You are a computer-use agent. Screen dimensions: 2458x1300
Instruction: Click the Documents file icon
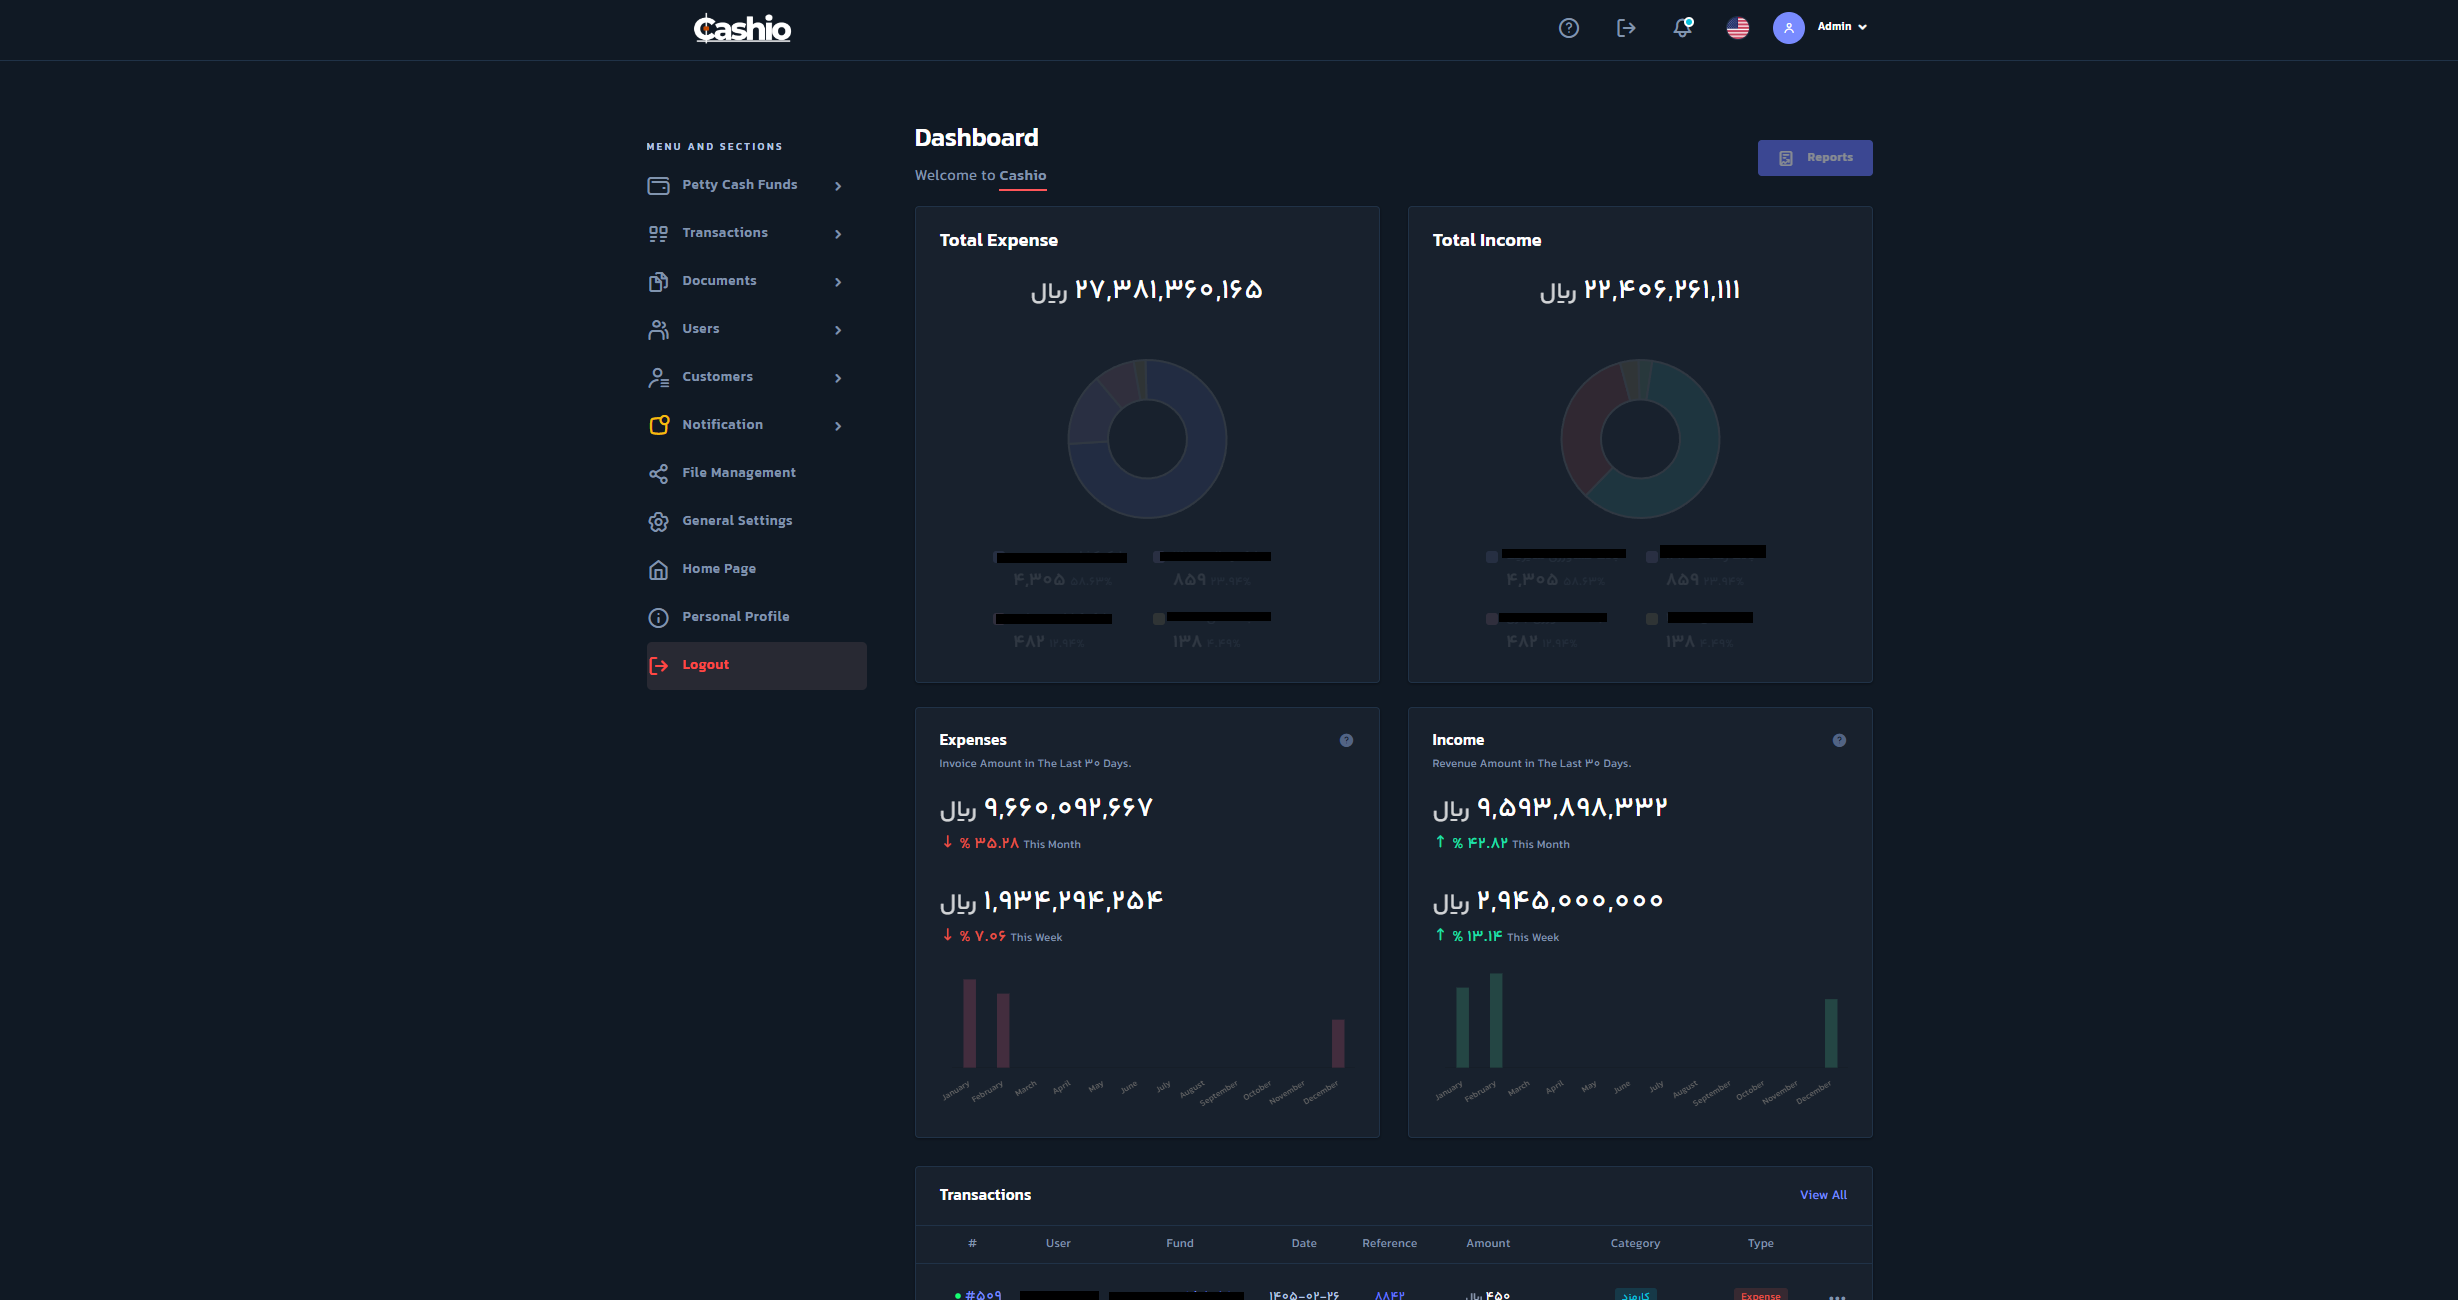(x=658, y=281)
